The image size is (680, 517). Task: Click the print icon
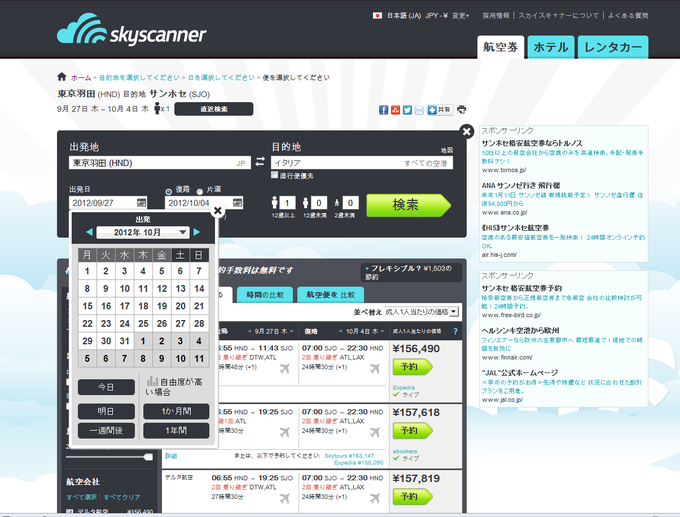tap(462, 109)
